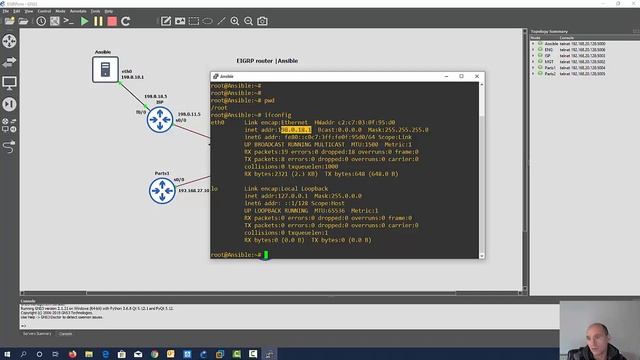Image resolution: width=640 pixels, height=360 pixels.
Task: Toggle show/hide interface labels
Action: coord(54,21)
